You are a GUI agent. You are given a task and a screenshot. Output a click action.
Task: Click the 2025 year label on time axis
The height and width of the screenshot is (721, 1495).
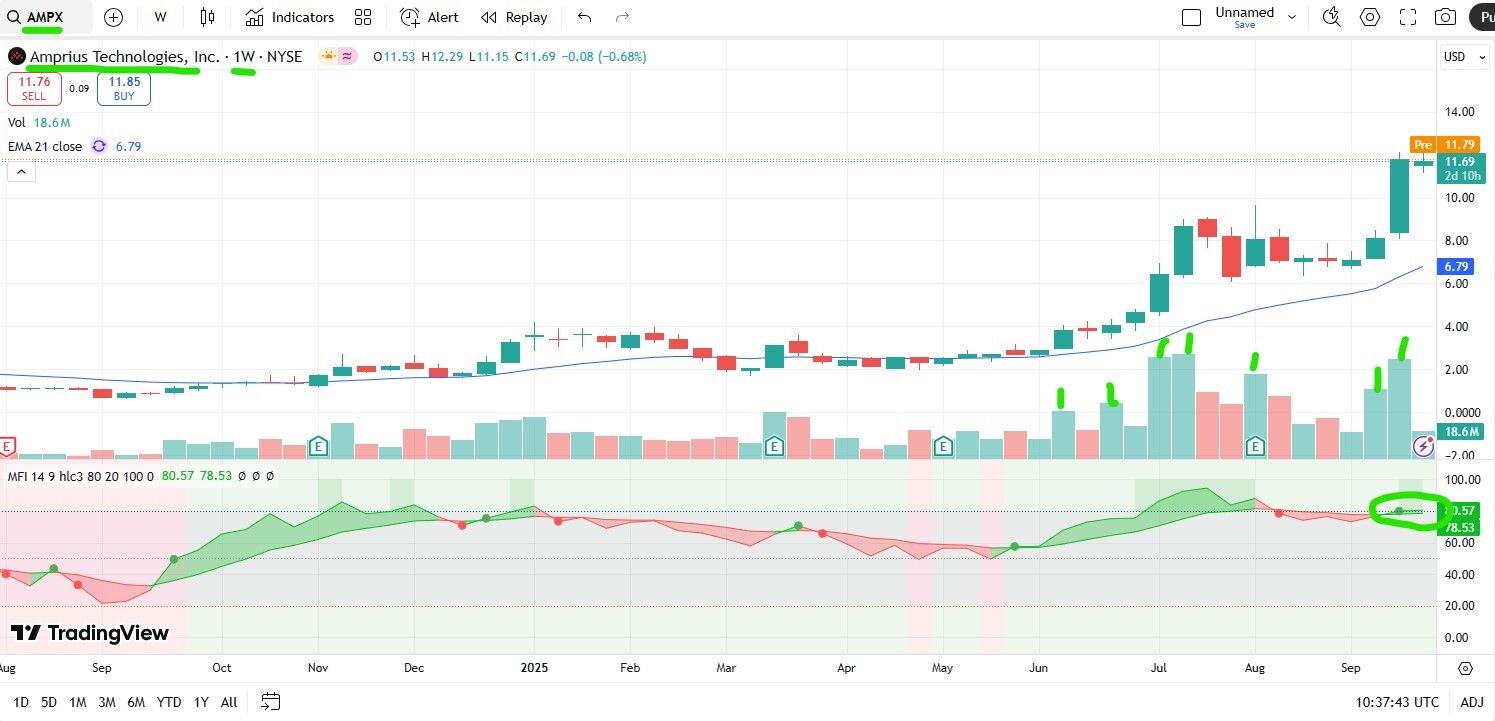(x=534, y=668)
